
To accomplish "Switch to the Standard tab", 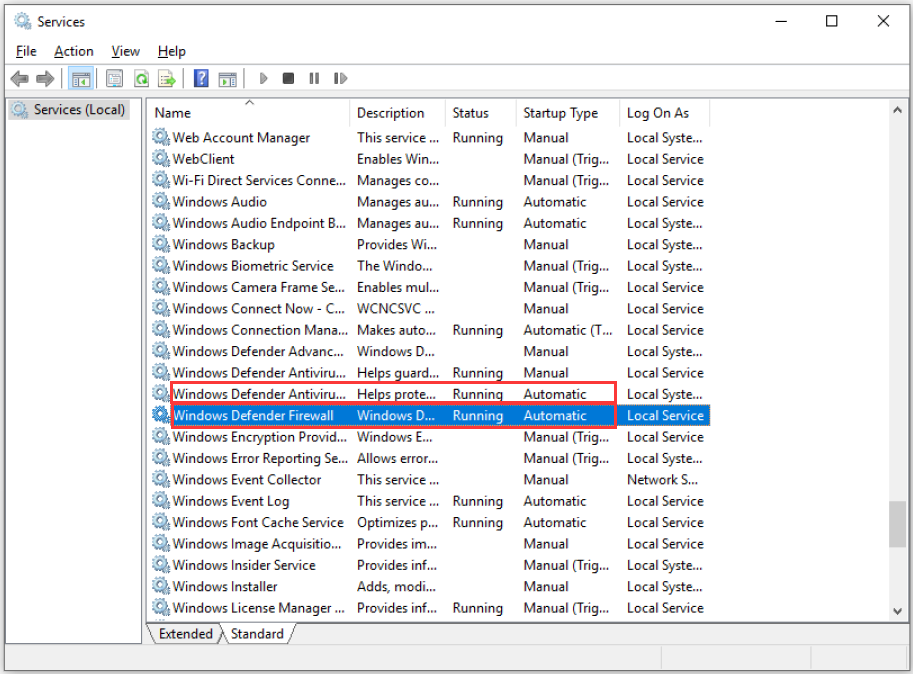I will (257, 633).
